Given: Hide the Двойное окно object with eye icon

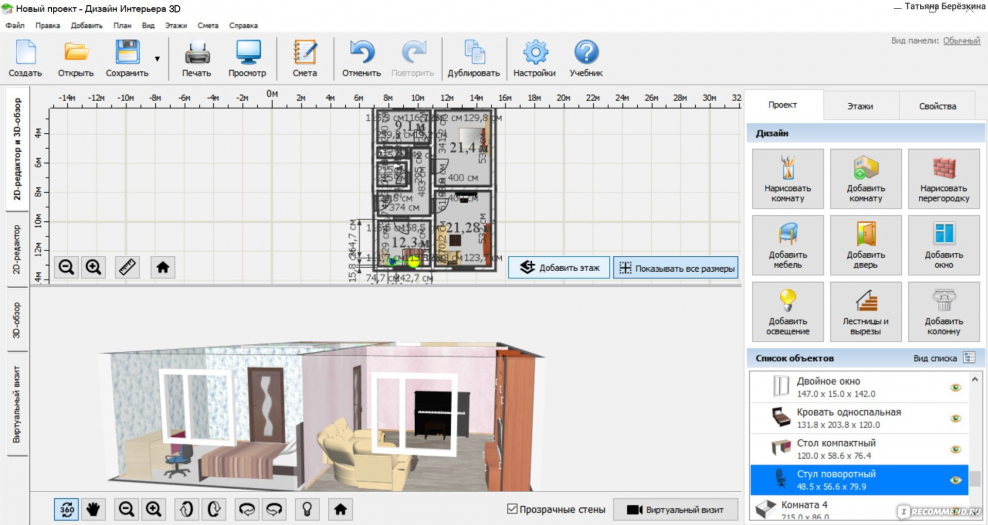Looking at the screenshot, I should tap(955, 388).
